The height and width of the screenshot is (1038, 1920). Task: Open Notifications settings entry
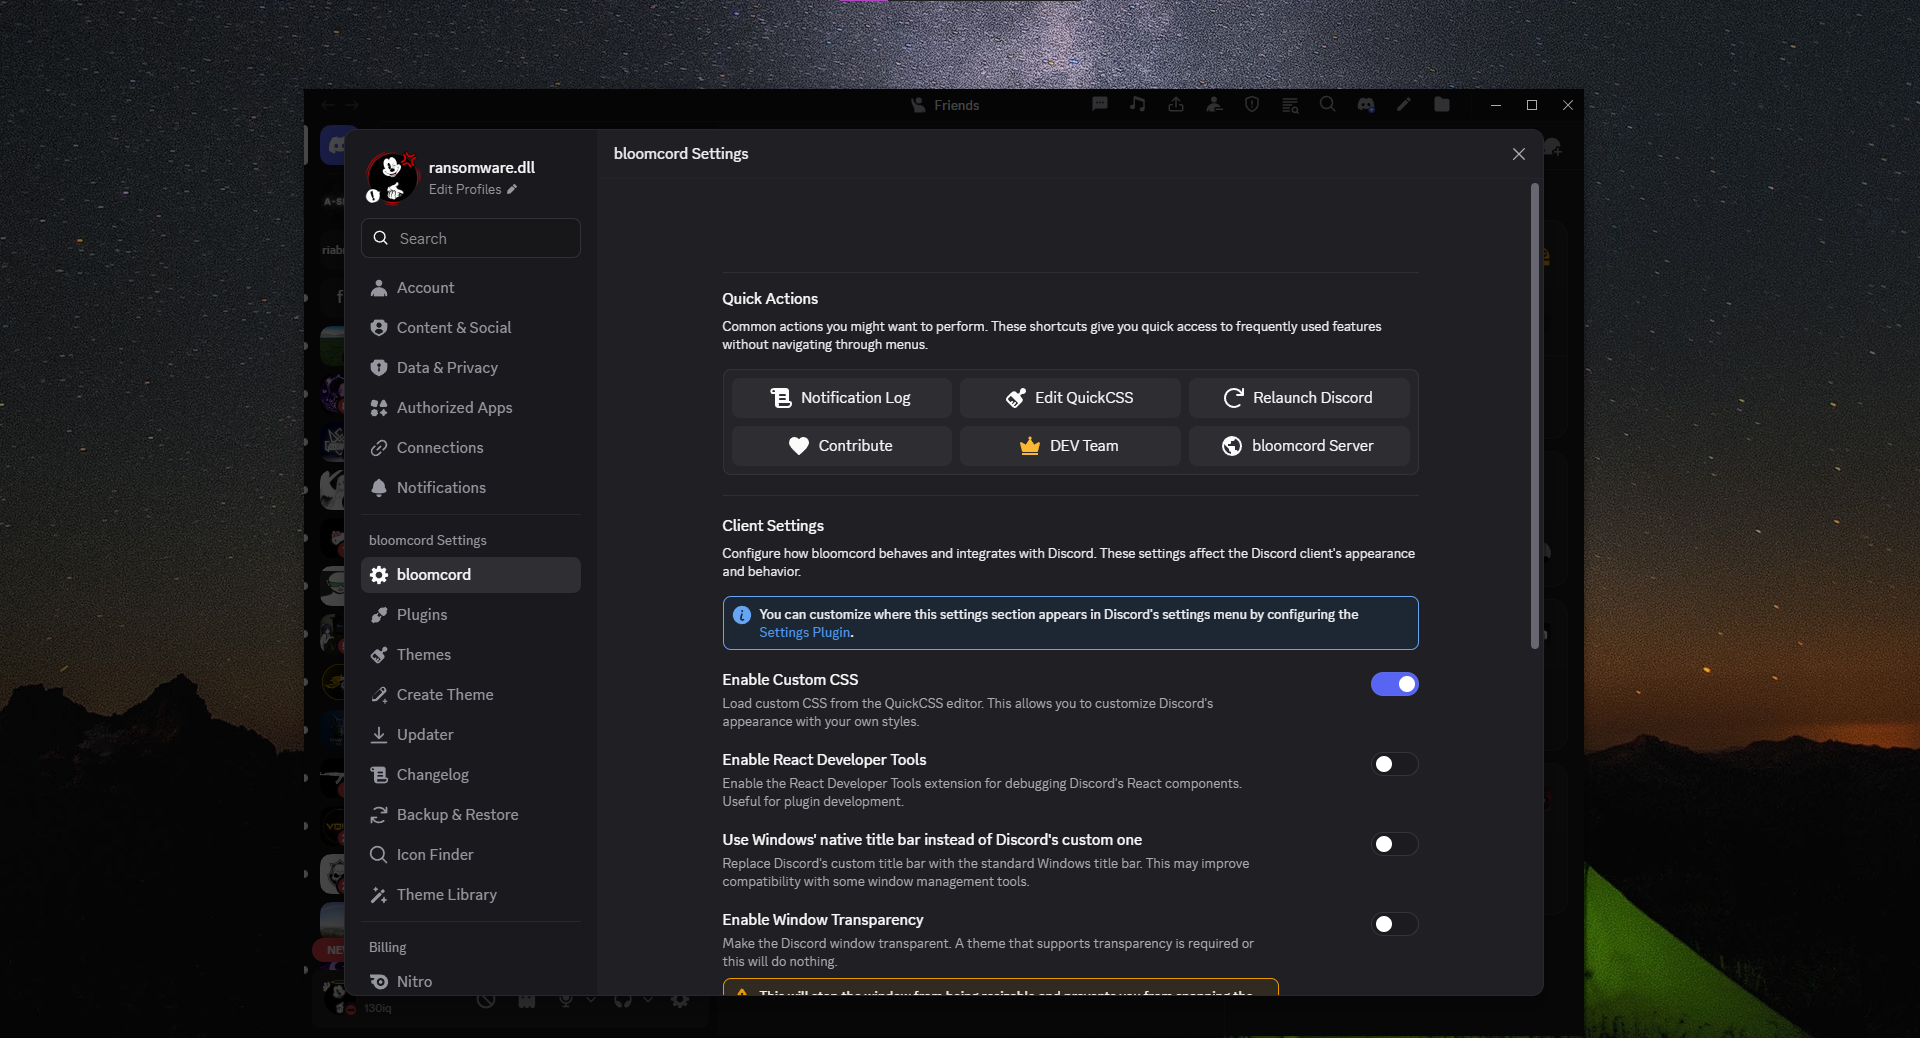[x=470, y=488]
